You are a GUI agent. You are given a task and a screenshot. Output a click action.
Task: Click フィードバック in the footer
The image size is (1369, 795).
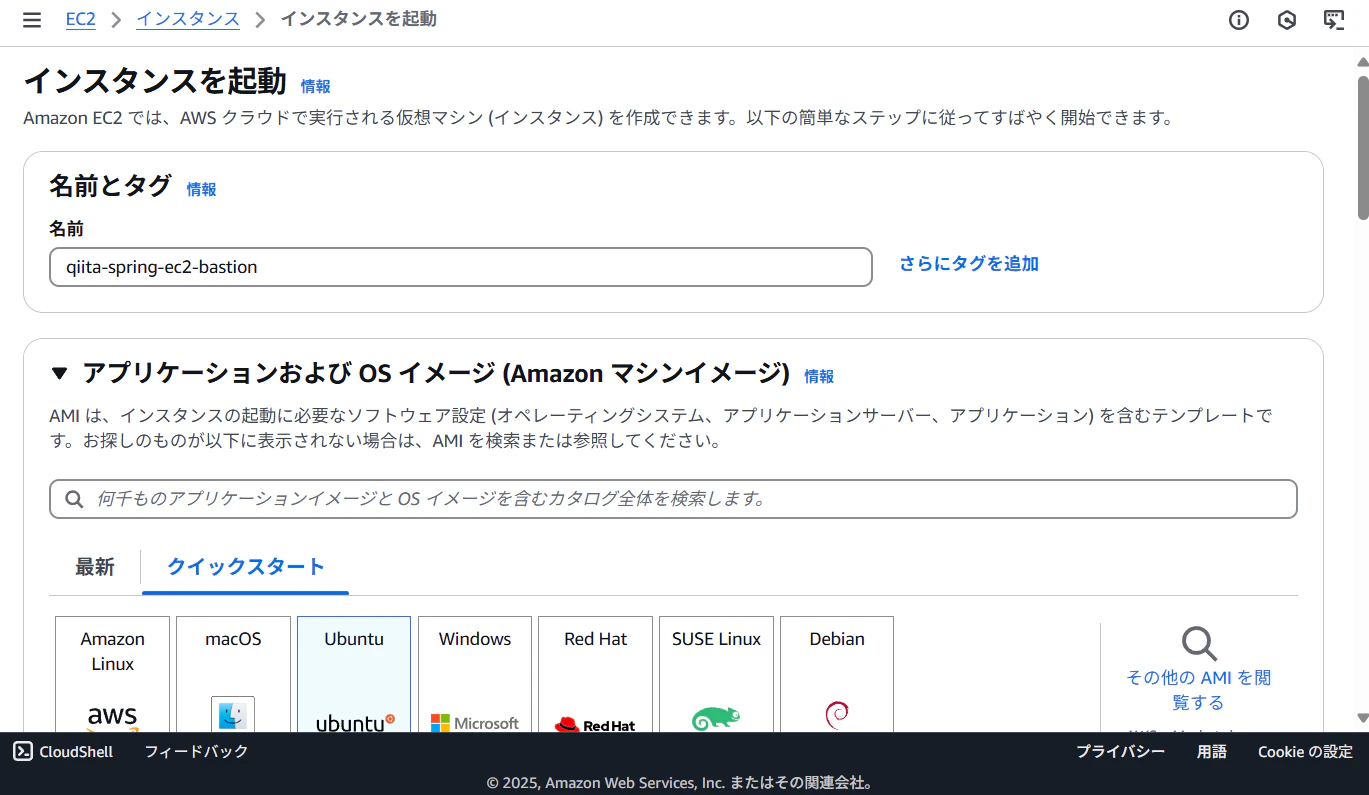coord(196,752)
